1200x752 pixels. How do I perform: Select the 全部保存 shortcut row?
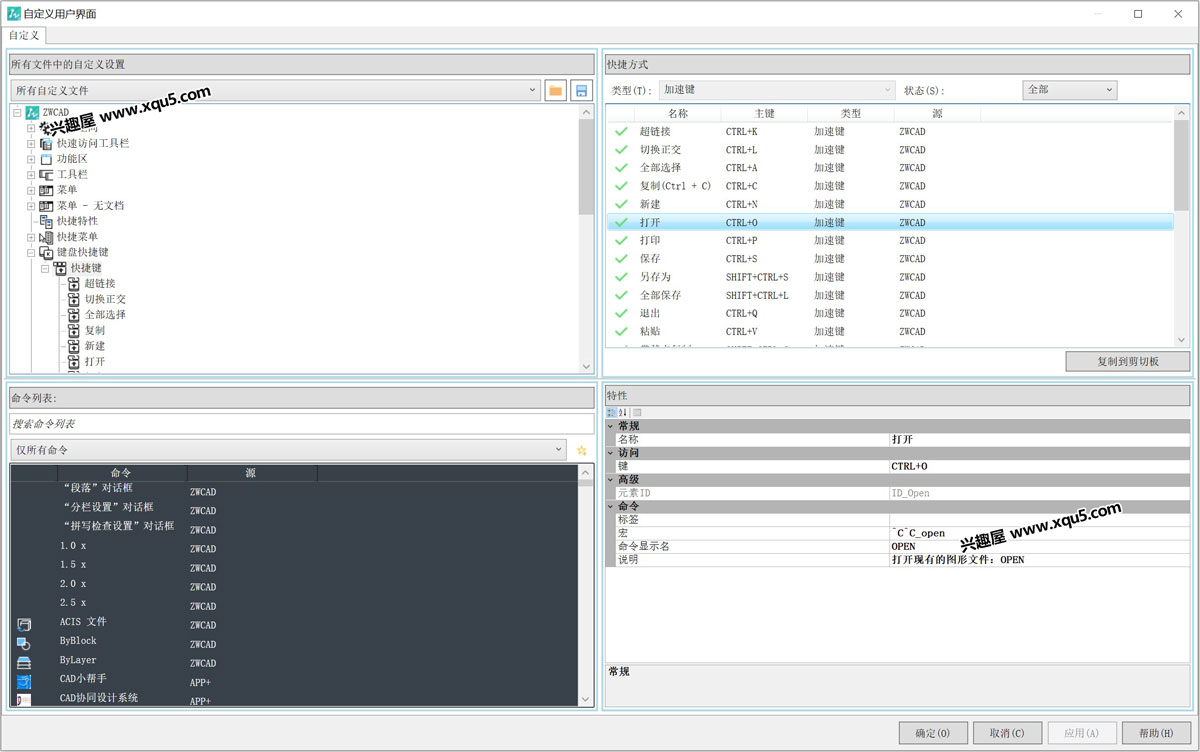click(890, 295)
